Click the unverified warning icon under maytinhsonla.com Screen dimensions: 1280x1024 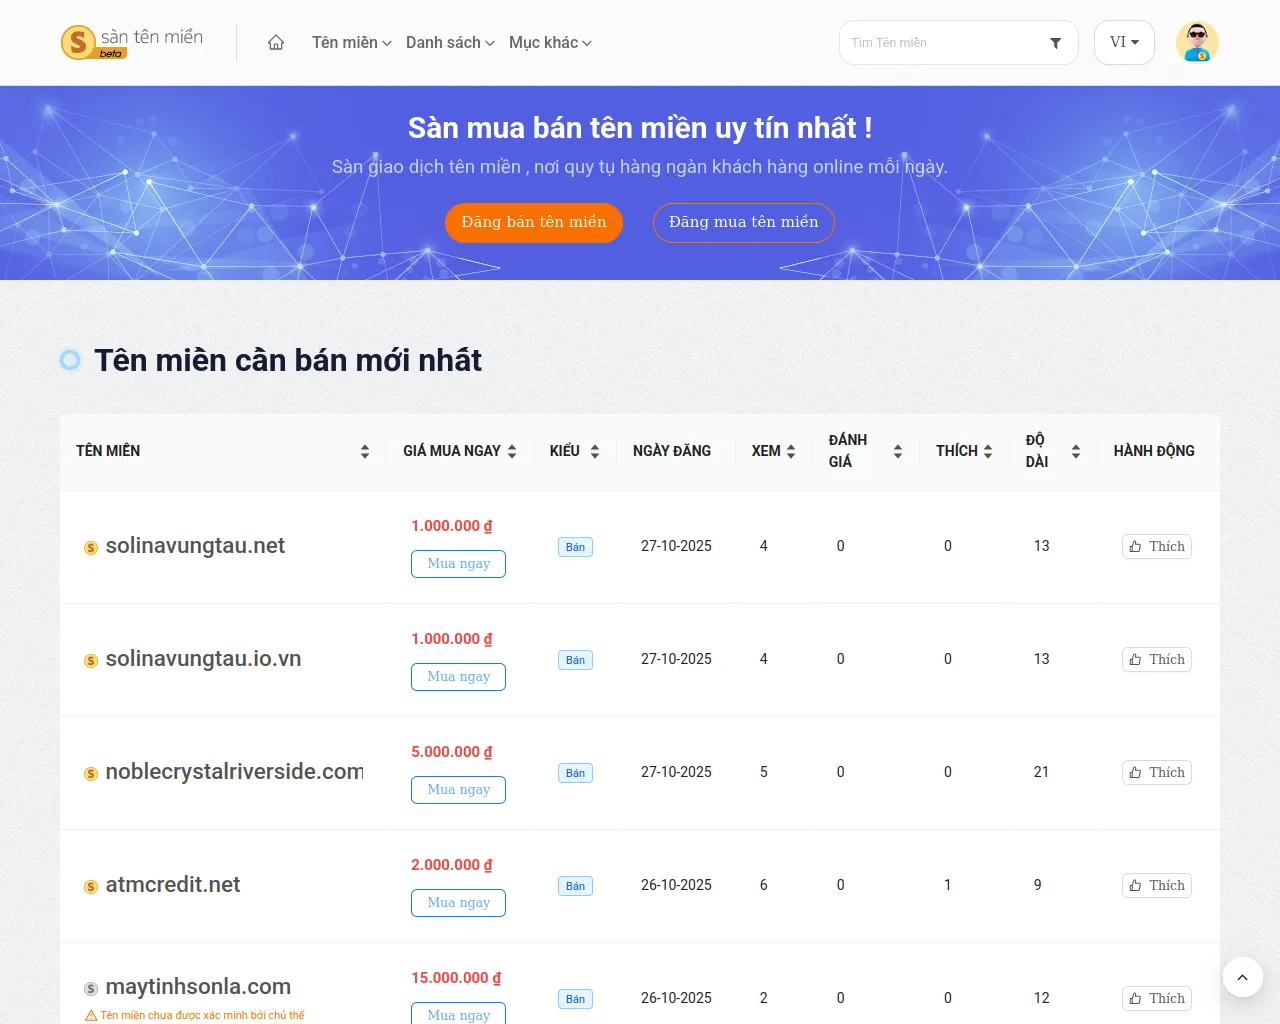coord(91,1015)
